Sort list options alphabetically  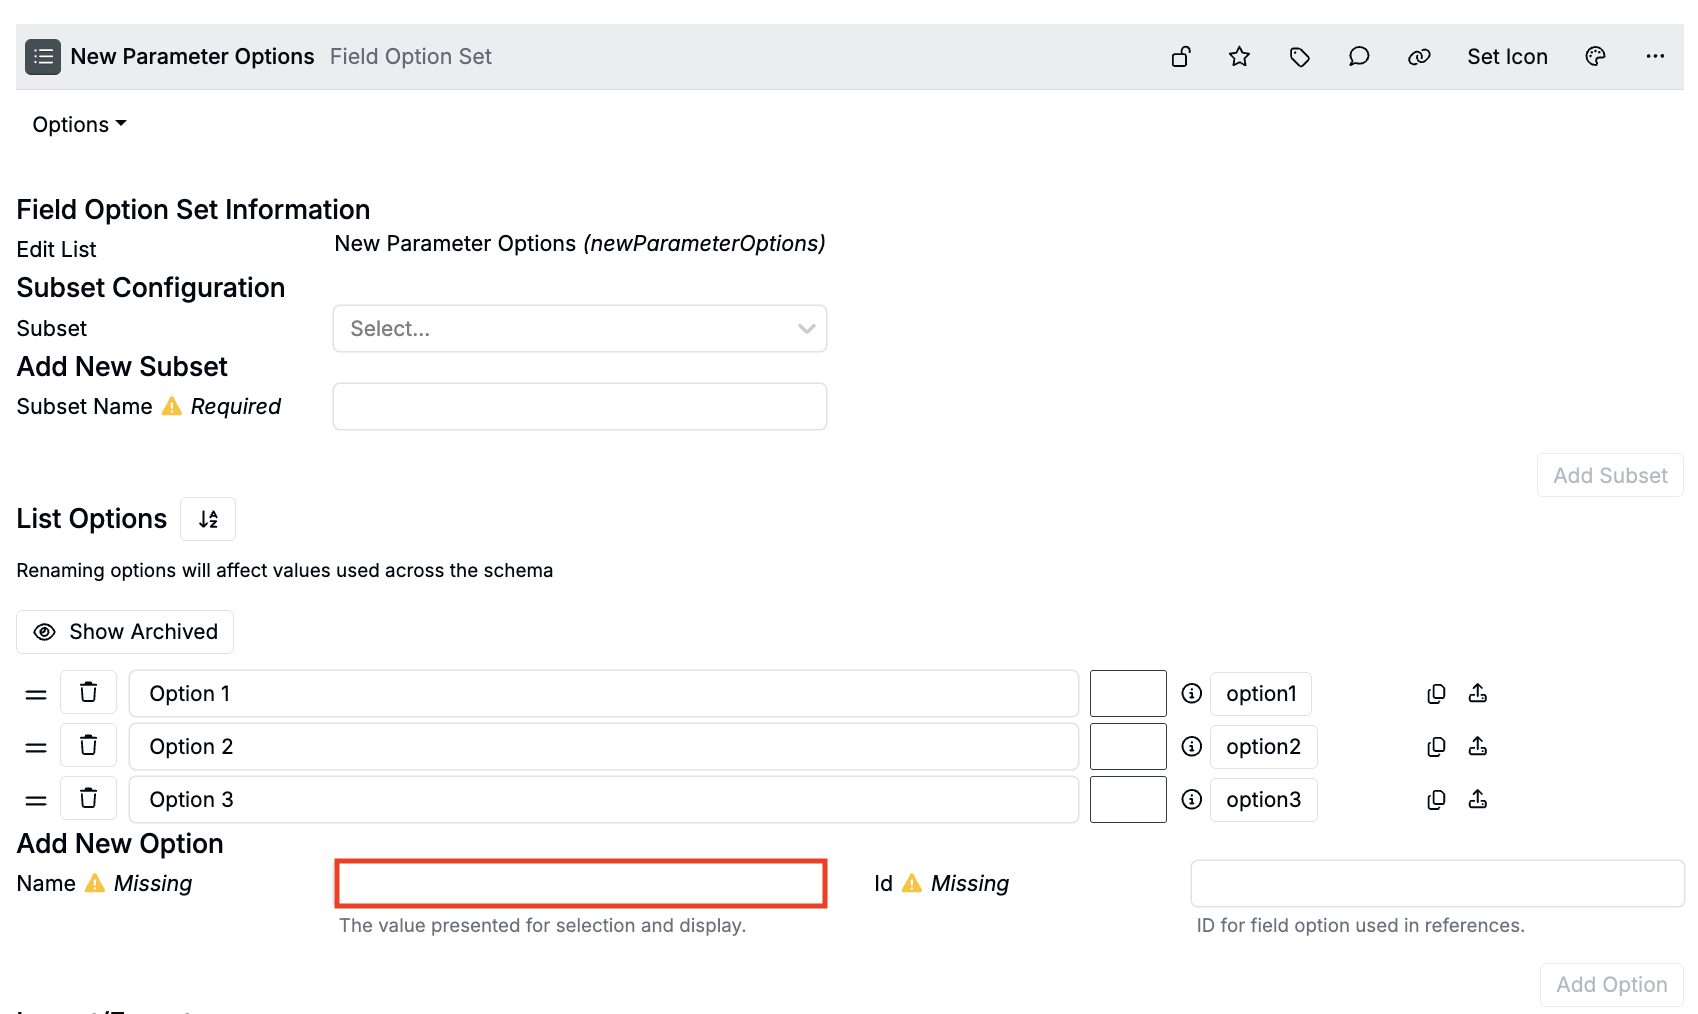pos(208,519)
